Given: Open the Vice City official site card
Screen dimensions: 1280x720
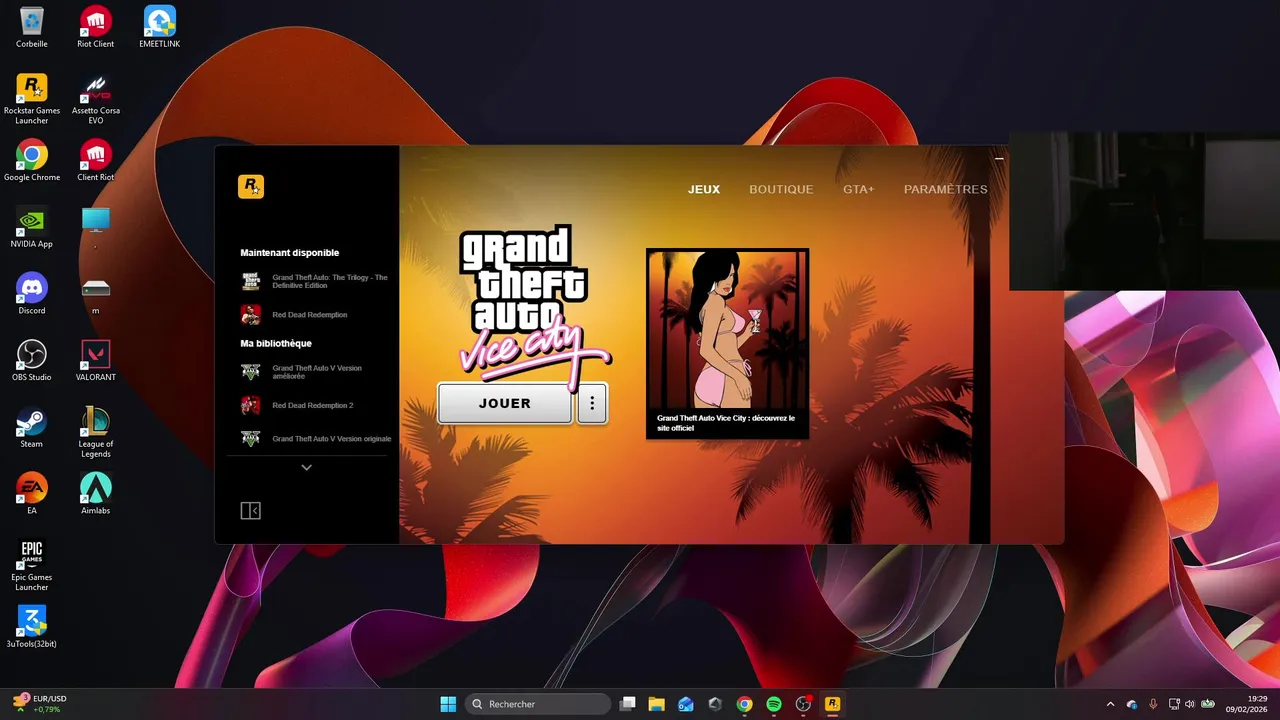Looking at the screenshot, I should coord(727,343).
